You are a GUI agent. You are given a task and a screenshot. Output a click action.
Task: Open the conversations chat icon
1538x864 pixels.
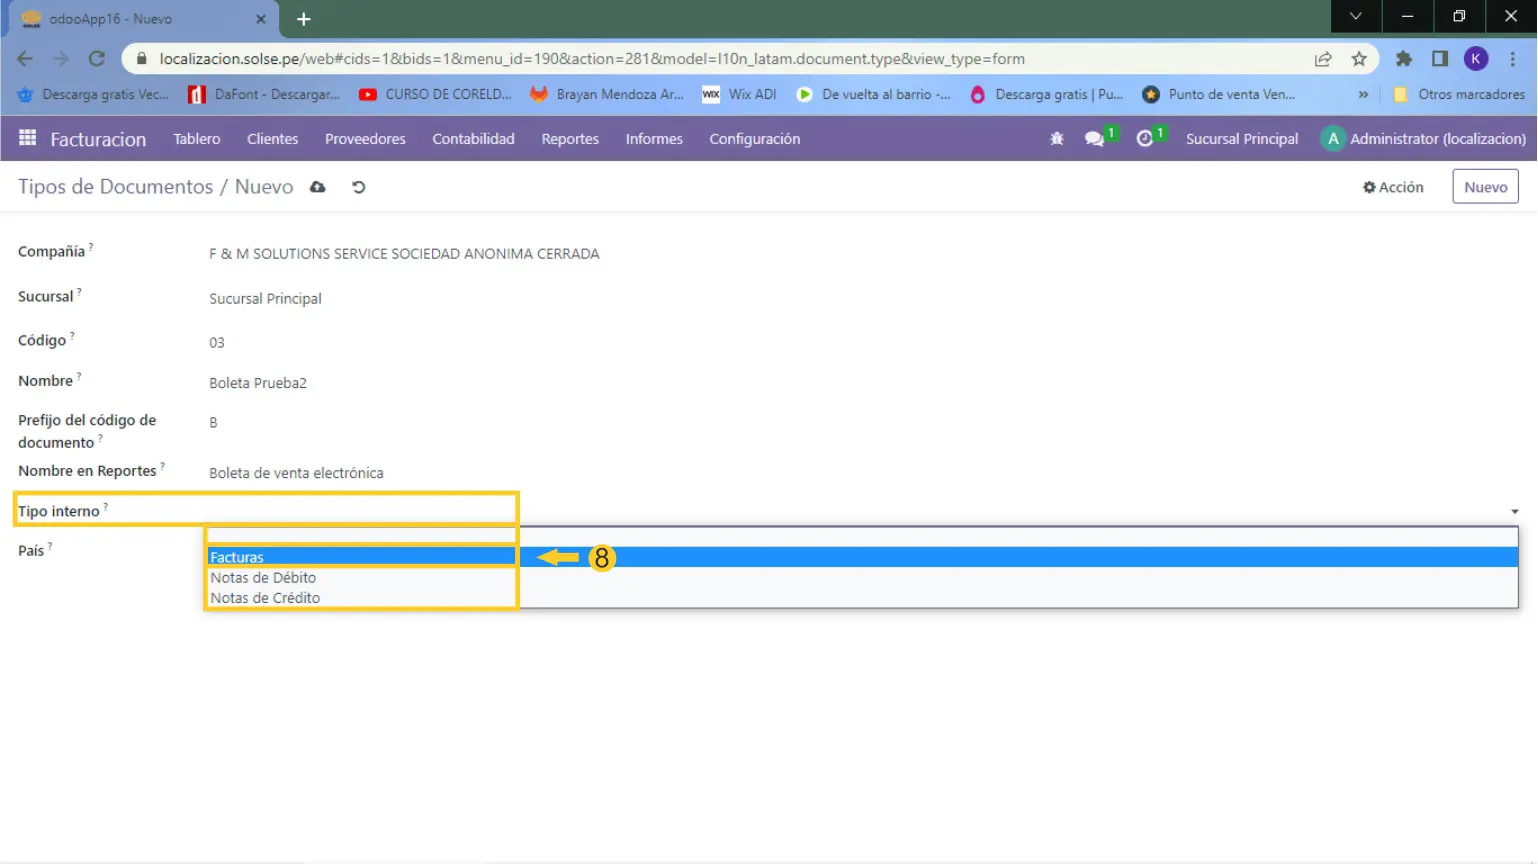tap(1094, 139)
